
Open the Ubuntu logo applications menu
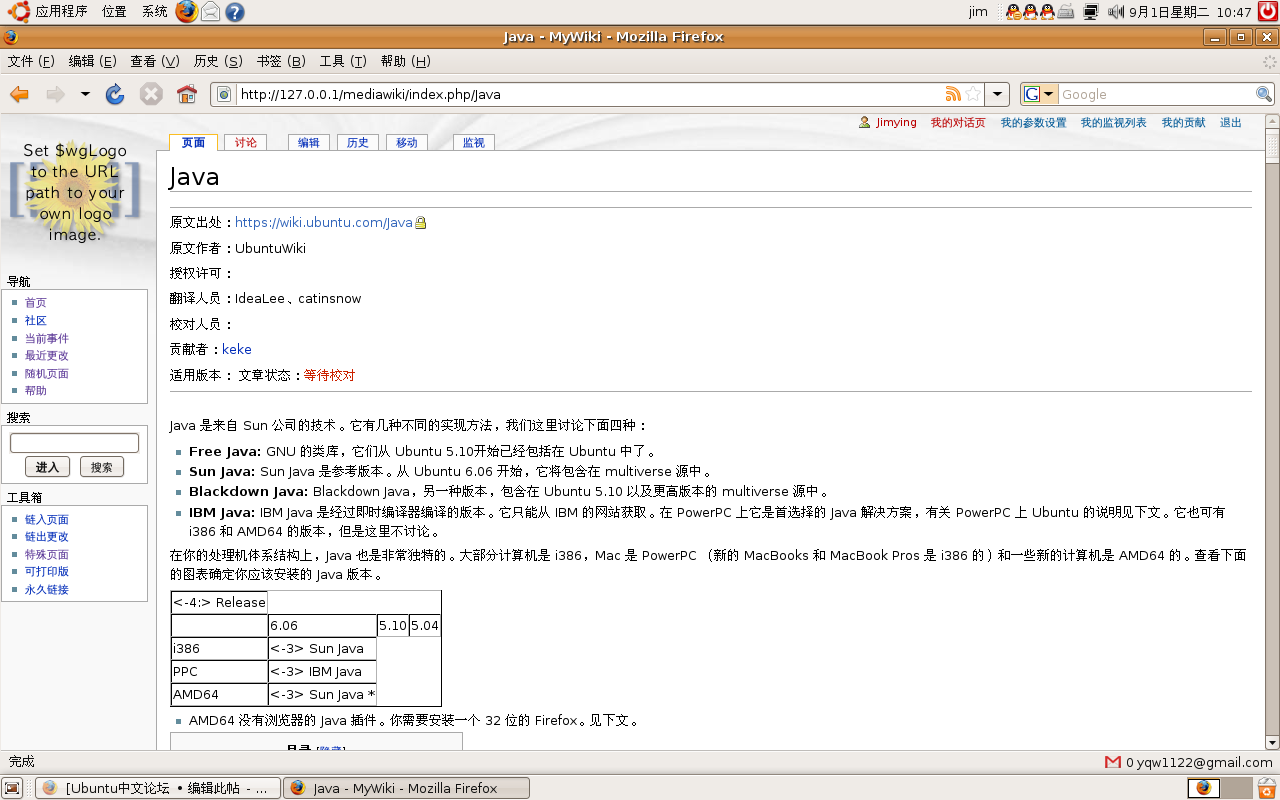tap(18, 12)
